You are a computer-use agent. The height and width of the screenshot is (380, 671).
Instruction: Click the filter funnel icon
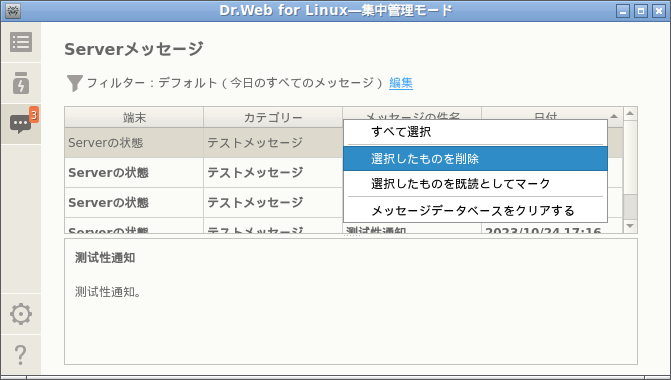pyautogui.click(x=74, y=83)
